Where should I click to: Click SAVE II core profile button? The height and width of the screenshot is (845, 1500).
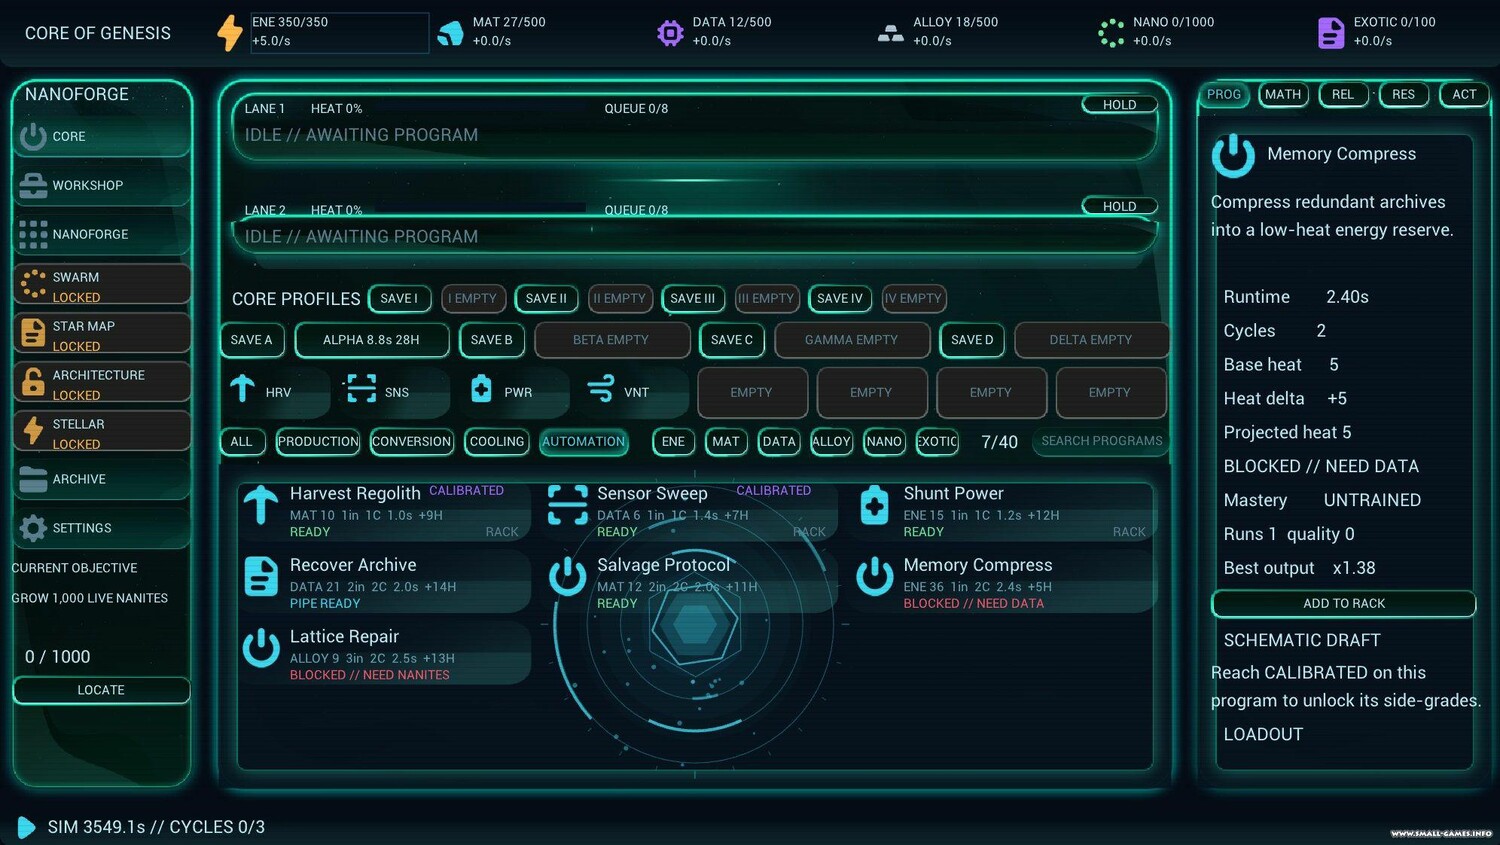coord(546,298)
